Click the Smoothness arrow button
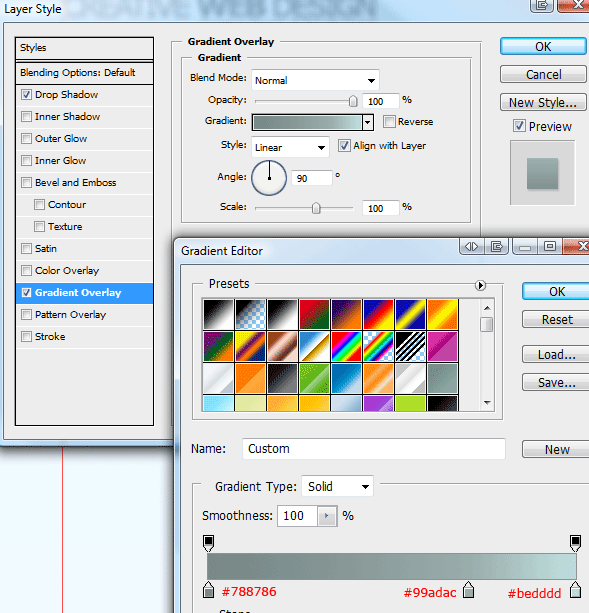The width and height of the screenshot is (589, 613). point(326,516)
